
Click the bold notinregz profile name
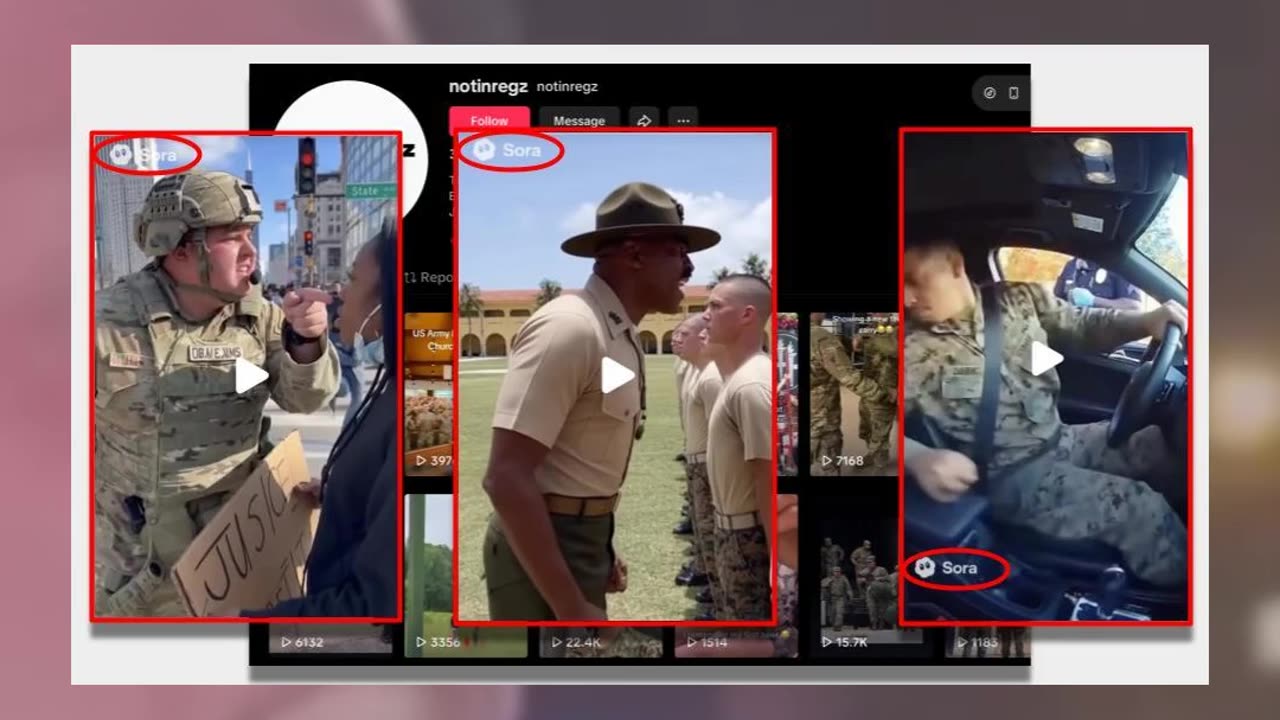tap(488, 87)
